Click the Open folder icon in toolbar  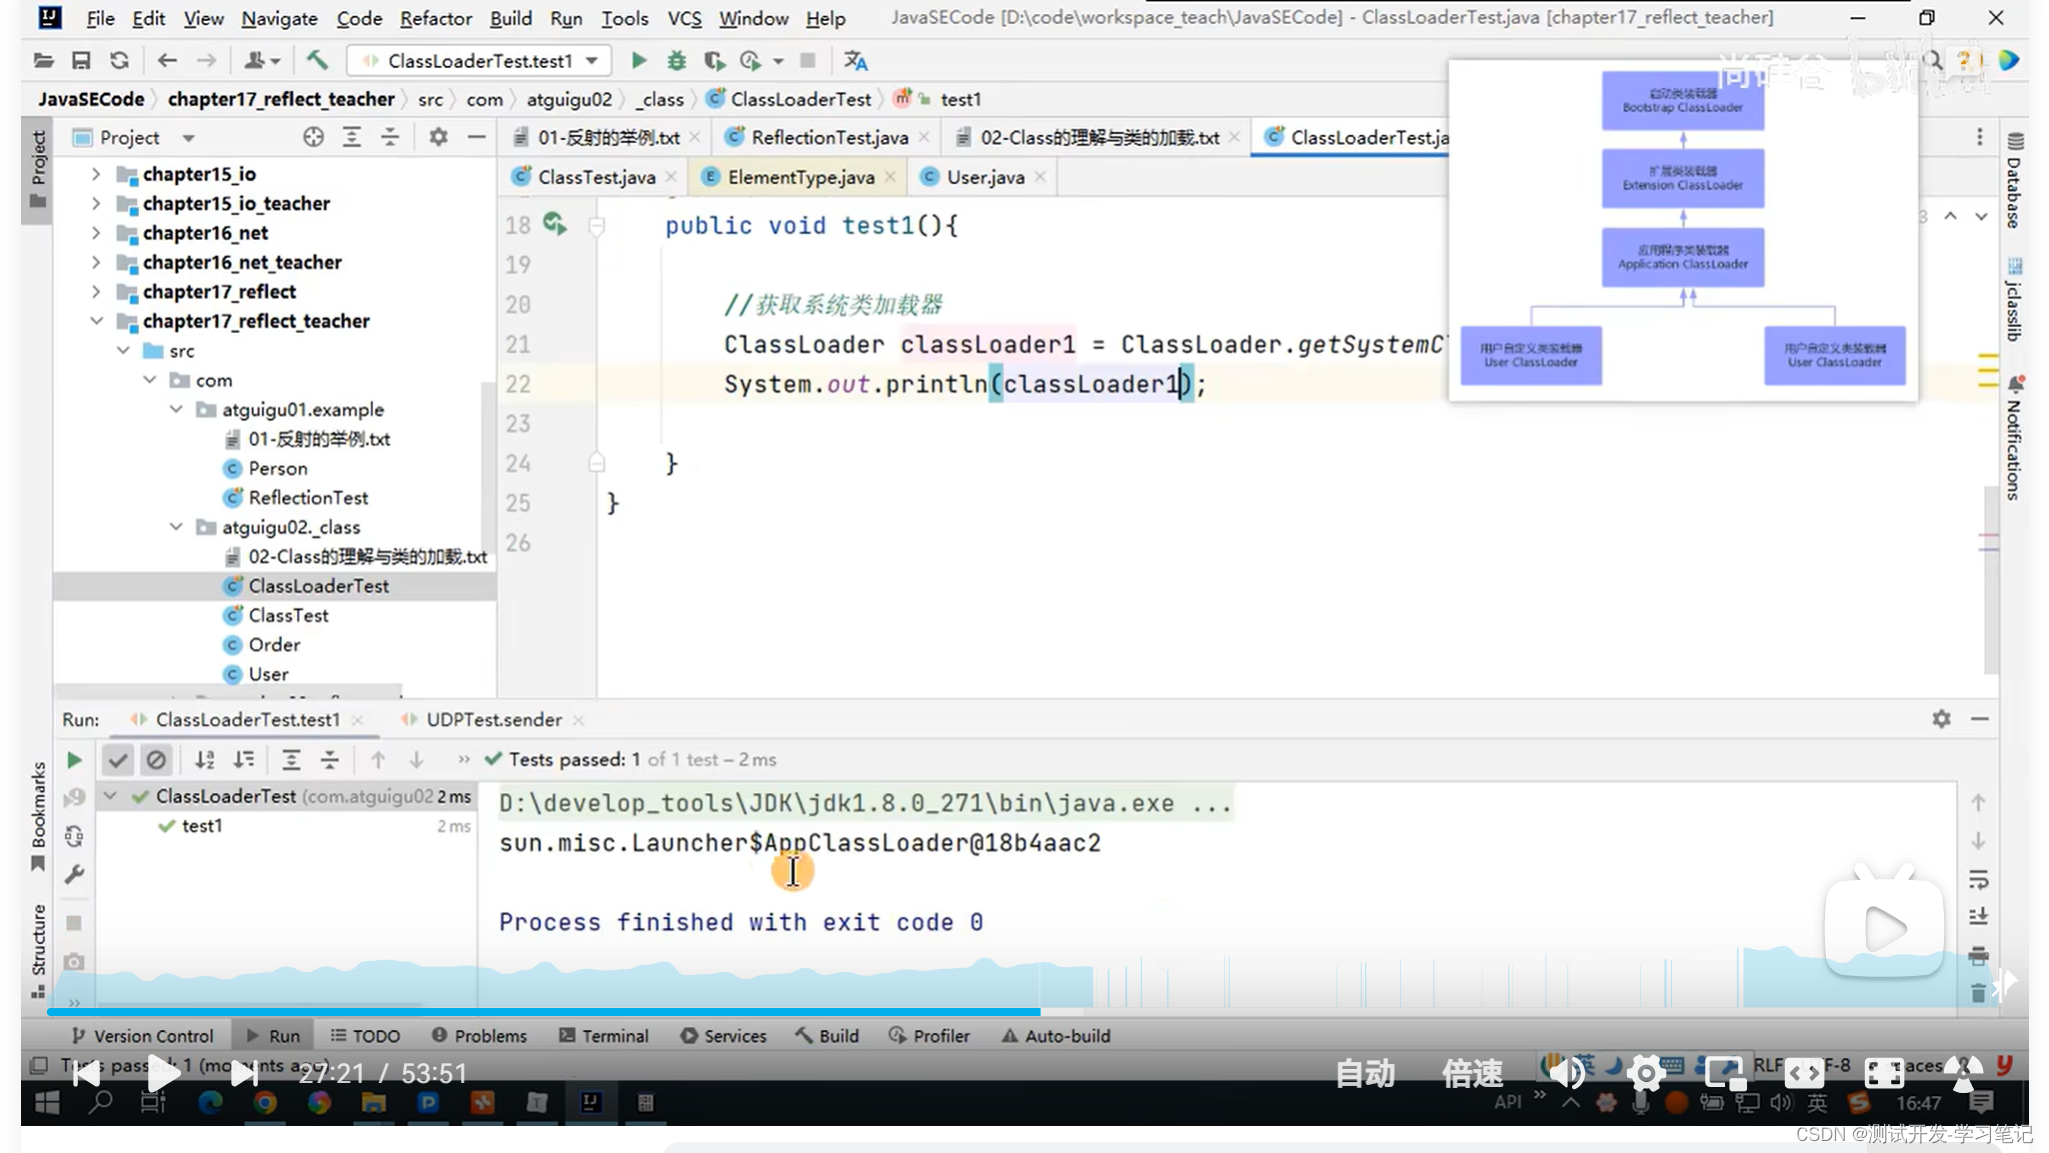43,61
